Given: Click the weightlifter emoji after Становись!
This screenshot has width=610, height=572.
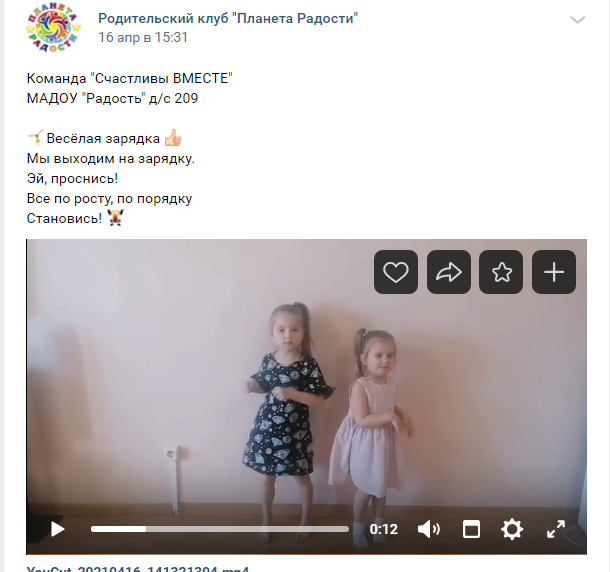Looking at the screenshot, I should 116,218.
